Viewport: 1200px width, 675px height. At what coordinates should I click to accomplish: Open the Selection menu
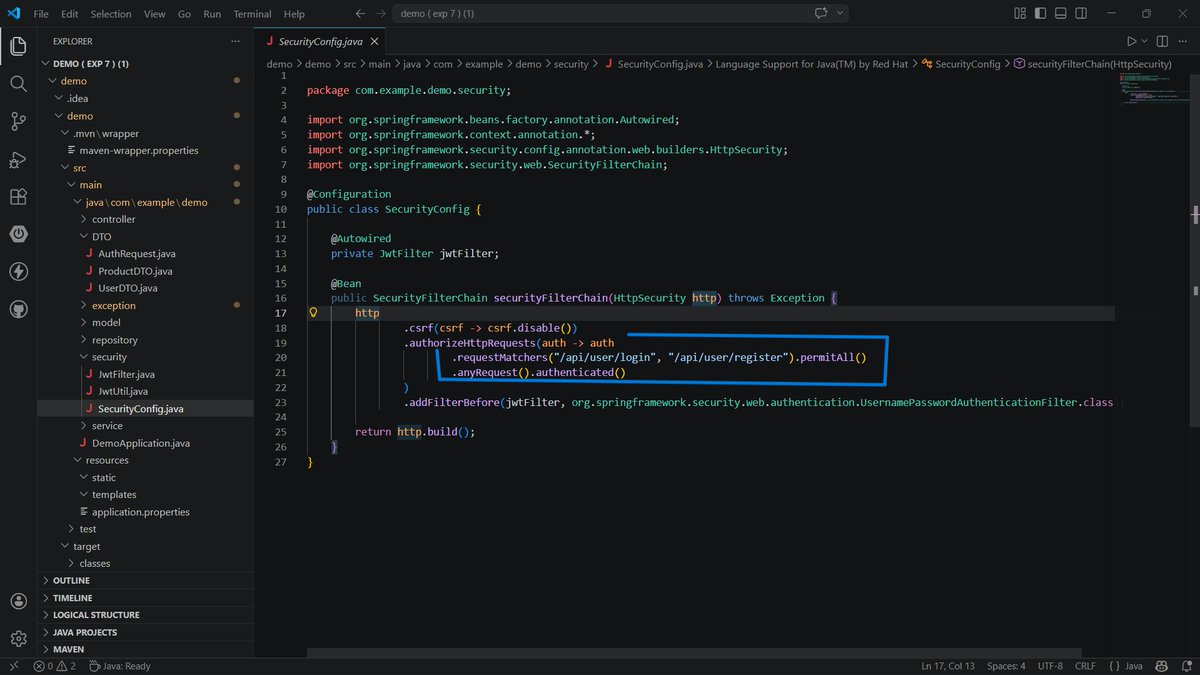pos(111,14)
